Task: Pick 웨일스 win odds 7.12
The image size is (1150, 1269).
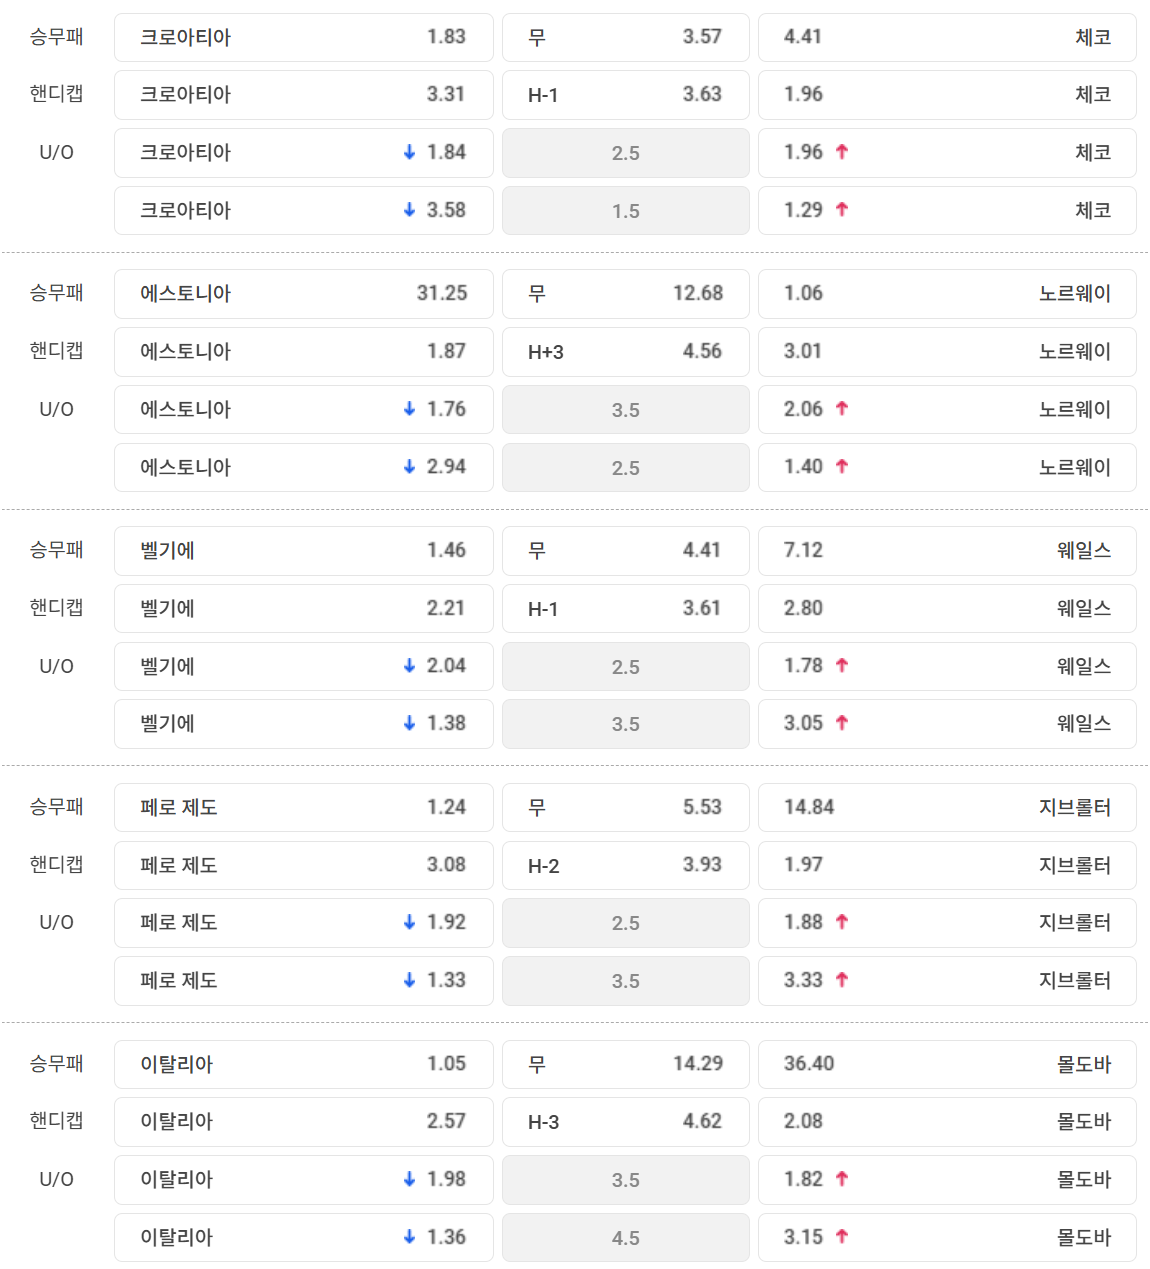Action: point(947,550)
